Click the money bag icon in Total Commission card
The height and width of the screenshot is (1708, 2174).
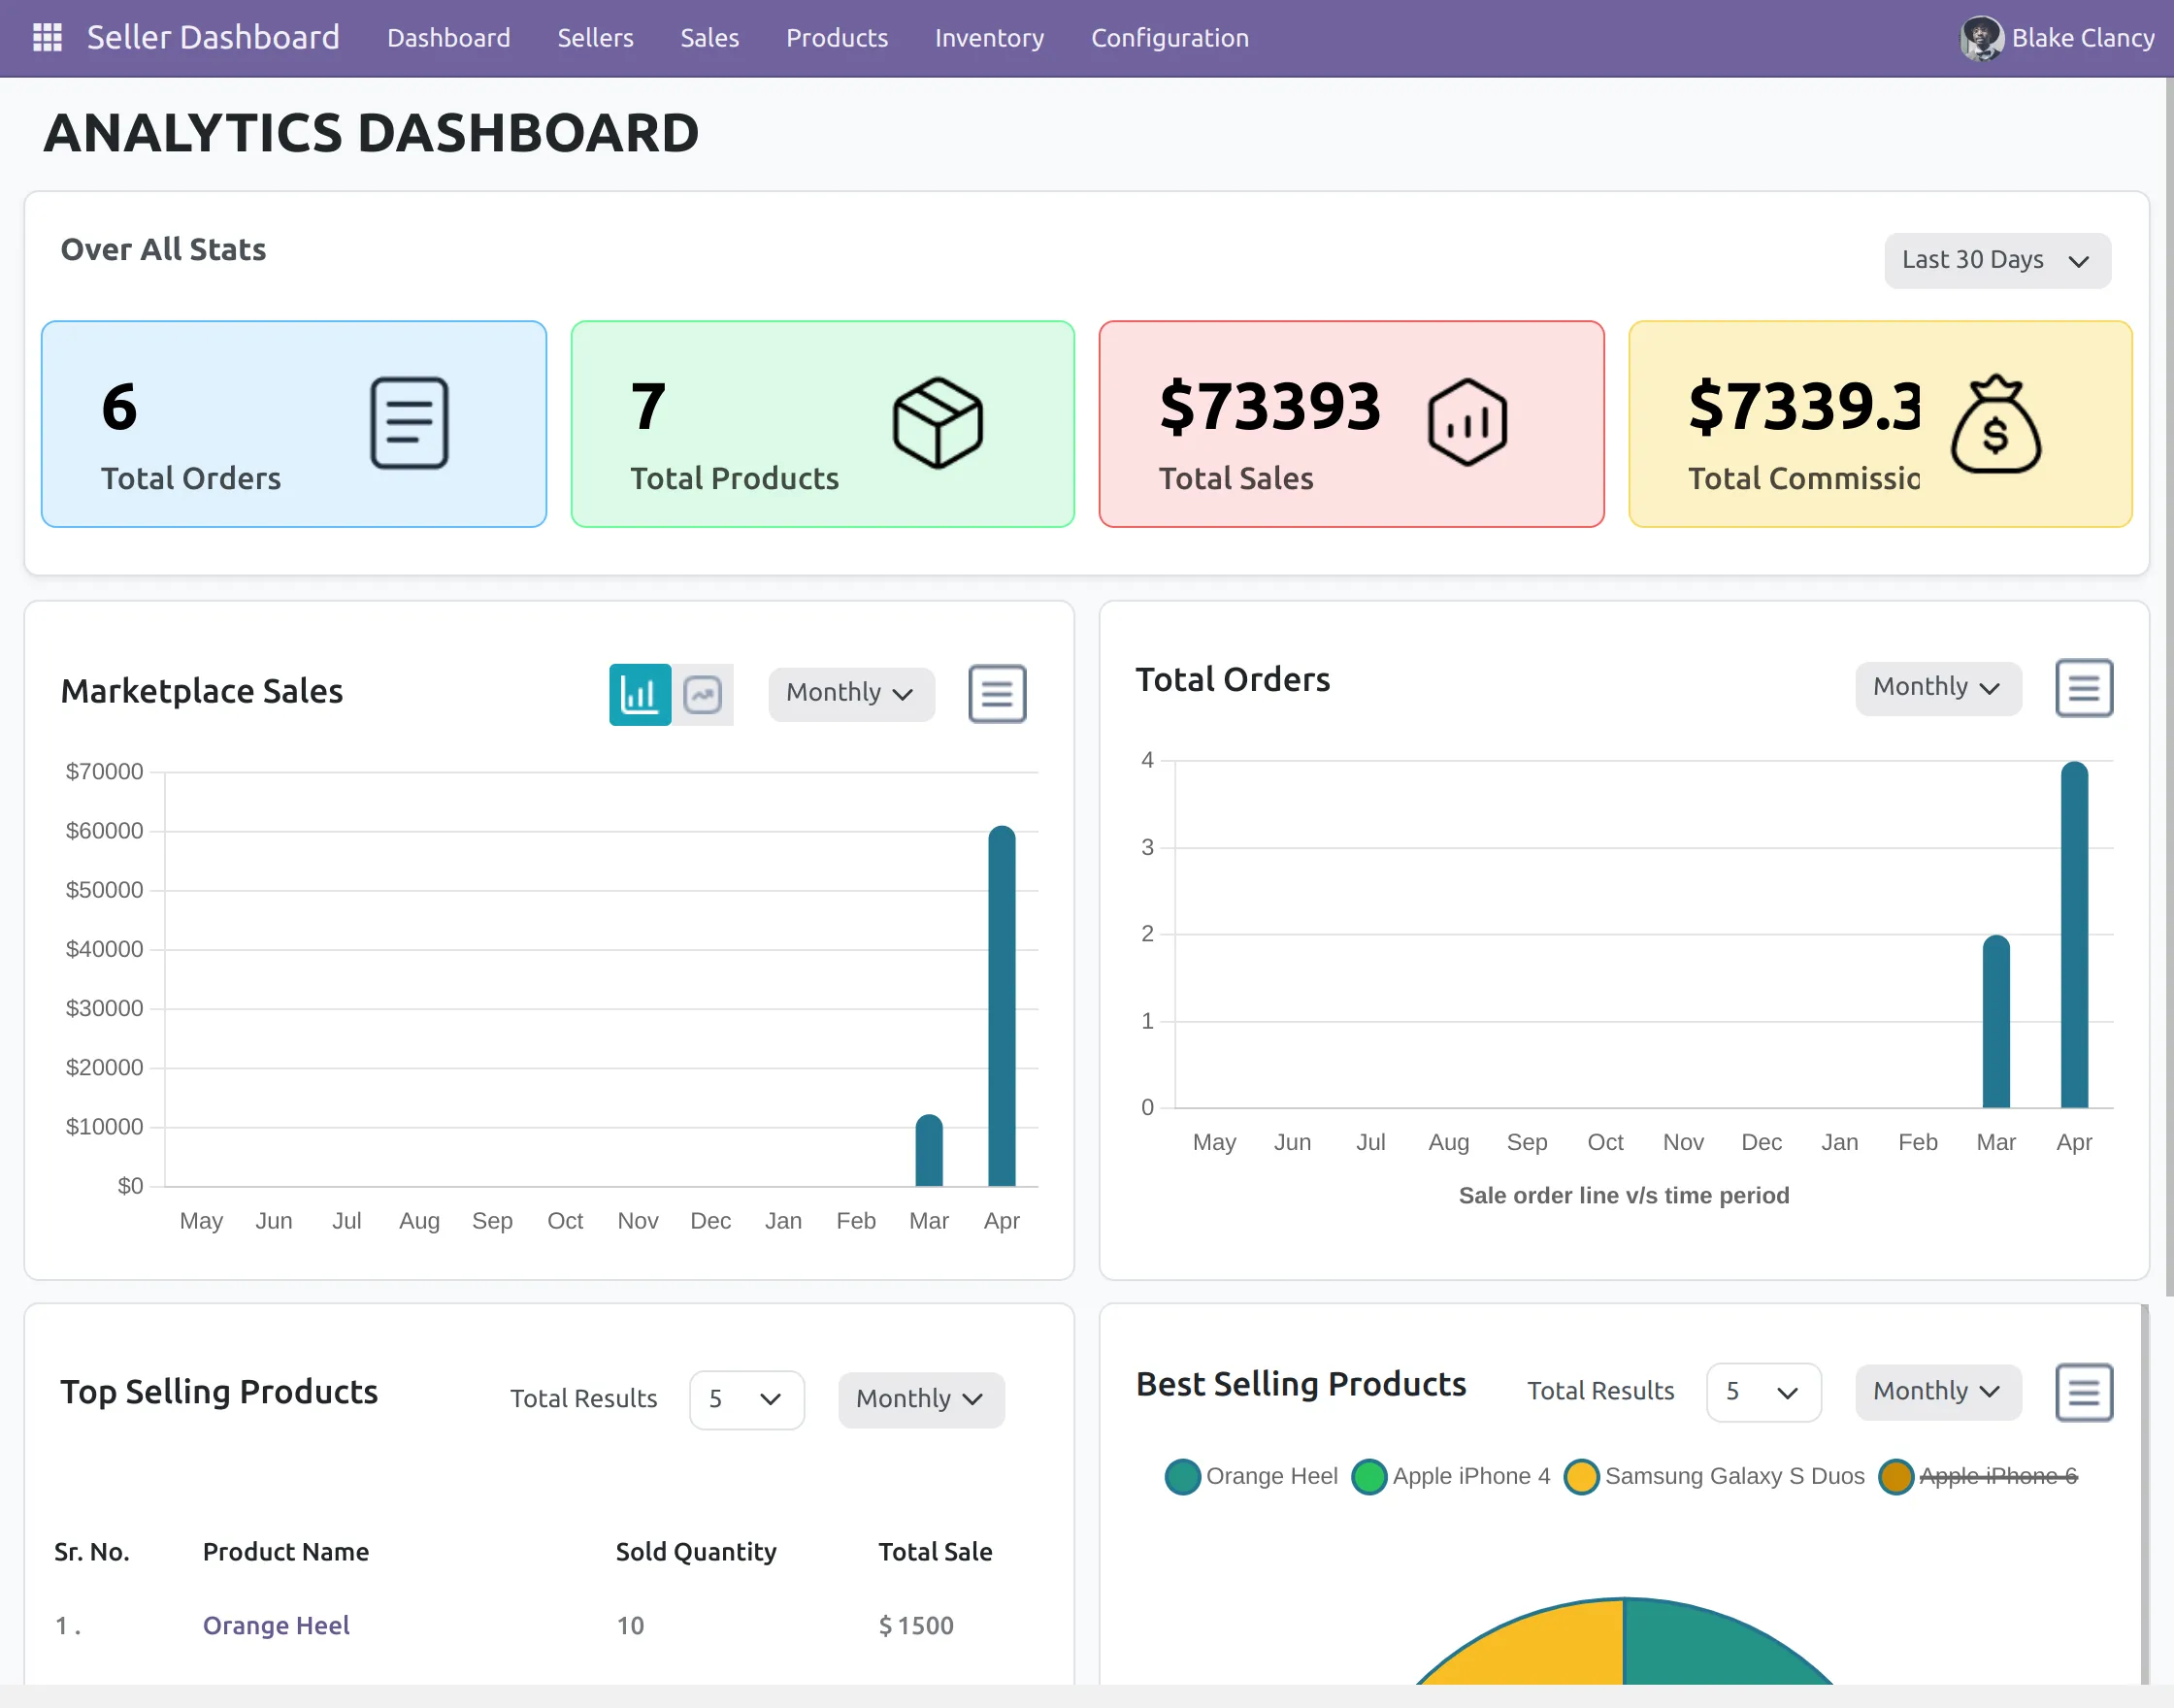coord(1996,424)
